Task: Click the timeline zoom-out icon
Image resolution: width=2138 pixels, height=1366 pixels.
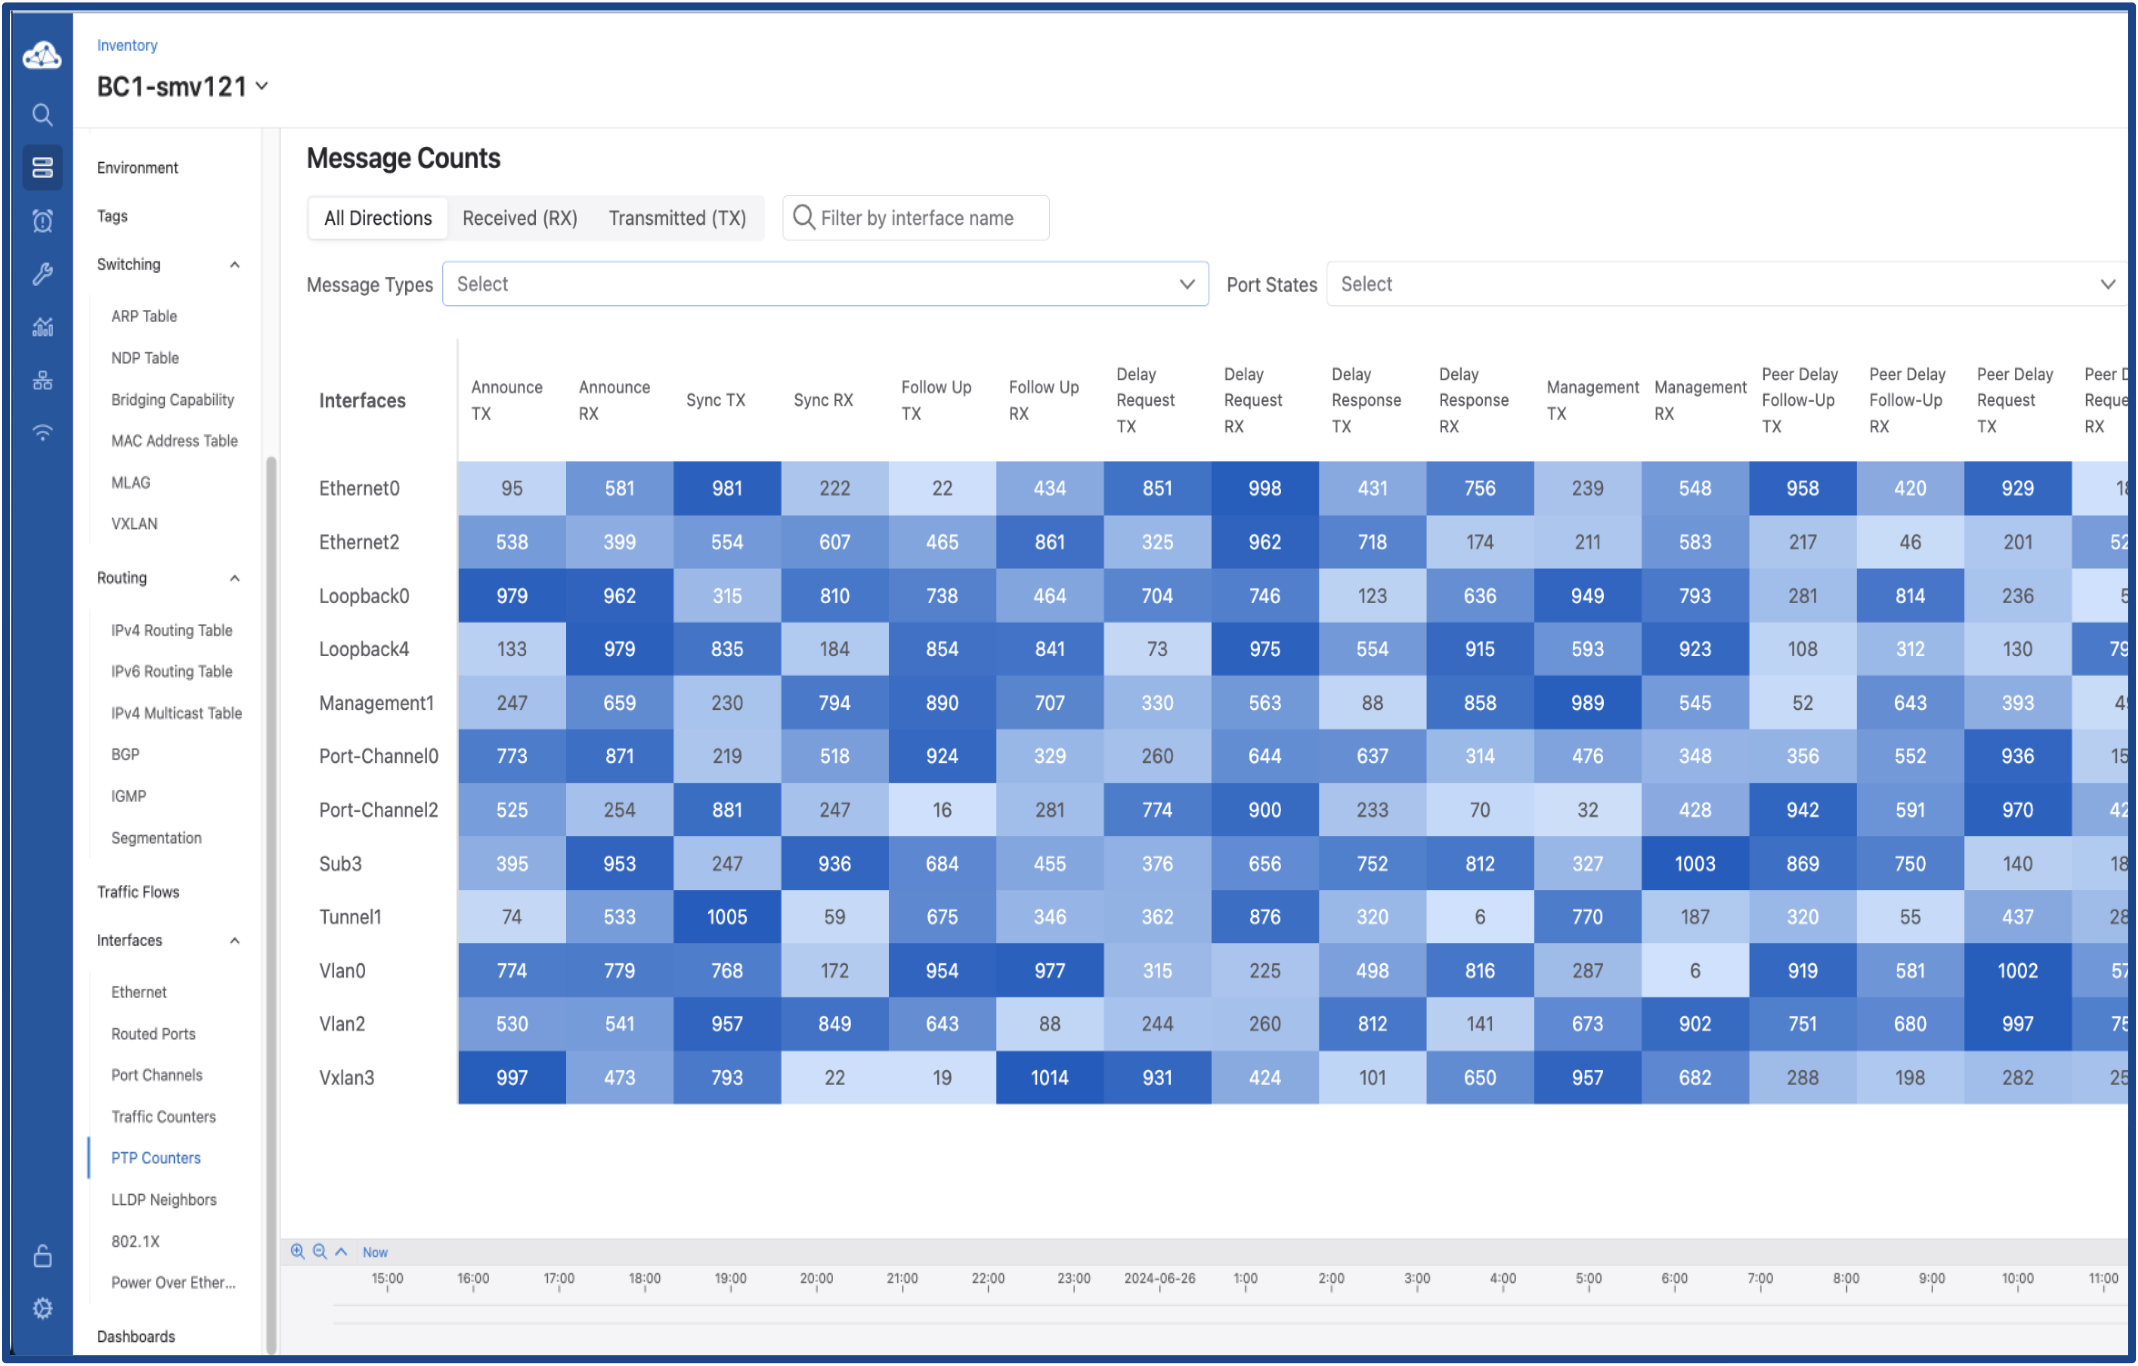Action: 319,1251
